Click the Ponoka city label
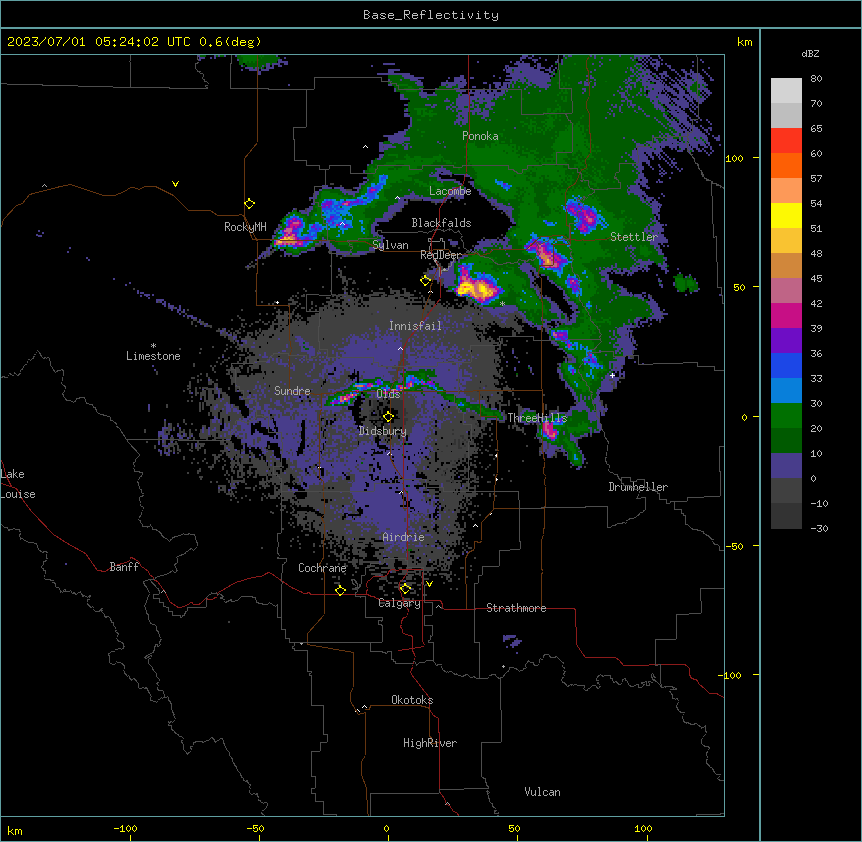This screenshot has width=862, height=842. tap(480, 136)
